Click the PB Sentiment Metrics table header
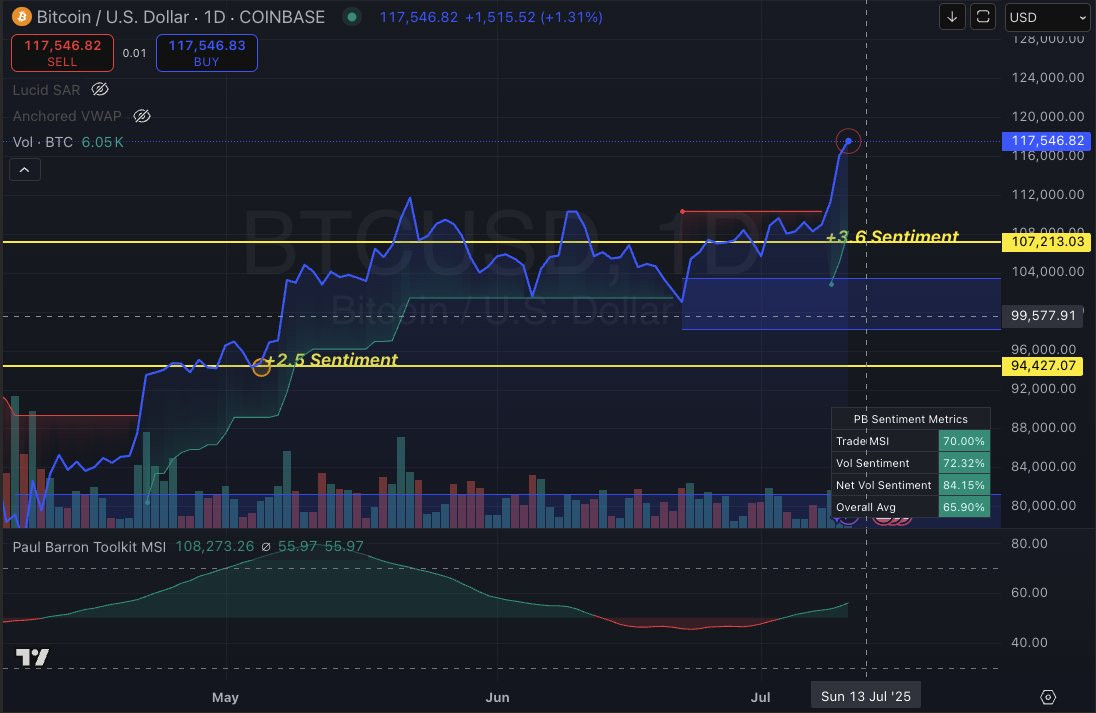The image size is (1096, 713). pyautogui.click(x=910, y=419)
